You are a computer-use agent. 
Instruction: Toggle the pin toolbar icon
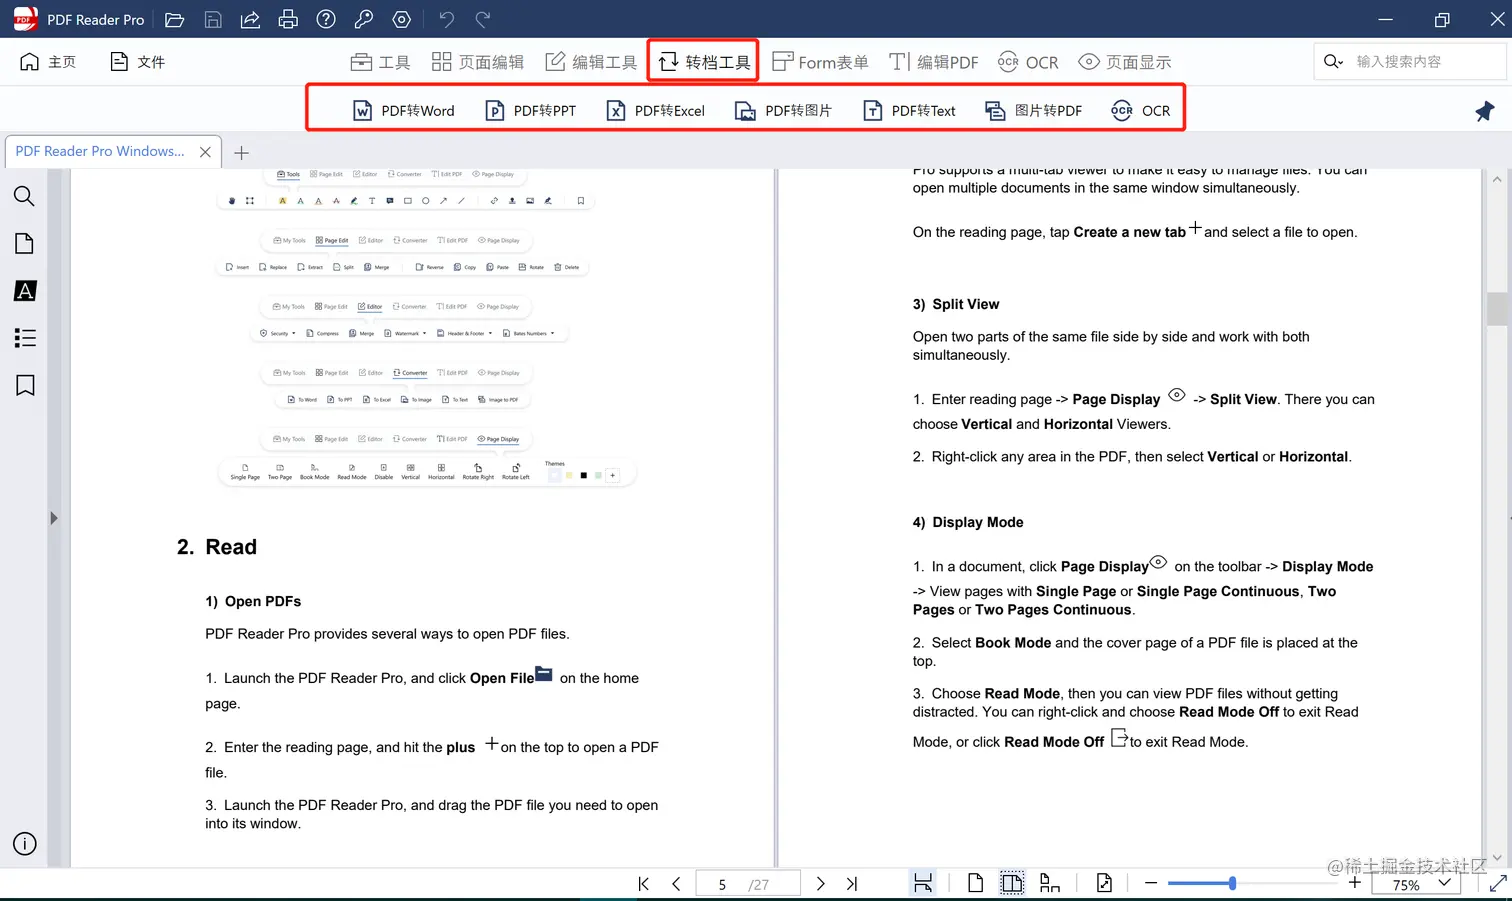click(1485, 111)
